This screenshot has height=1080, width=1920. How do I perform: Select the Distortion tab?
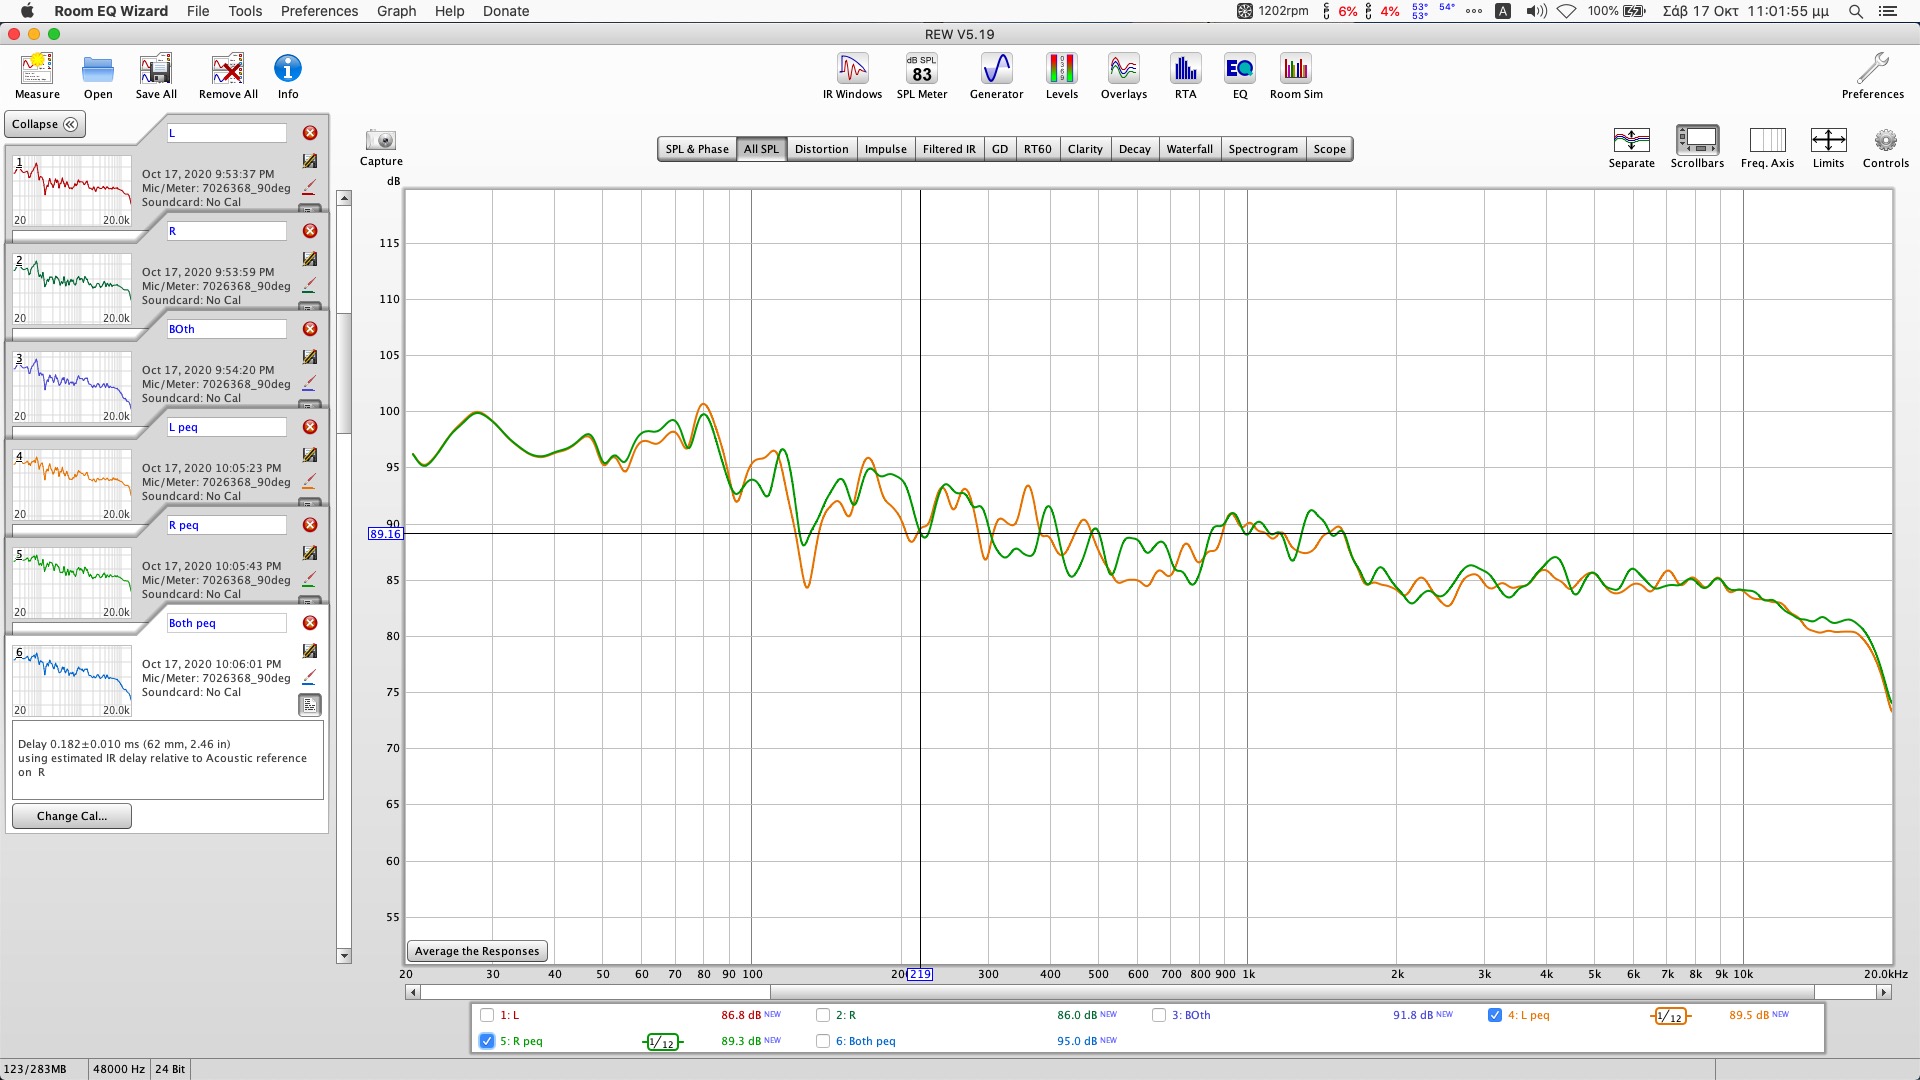pyautogui.click(x=822, y=148)
